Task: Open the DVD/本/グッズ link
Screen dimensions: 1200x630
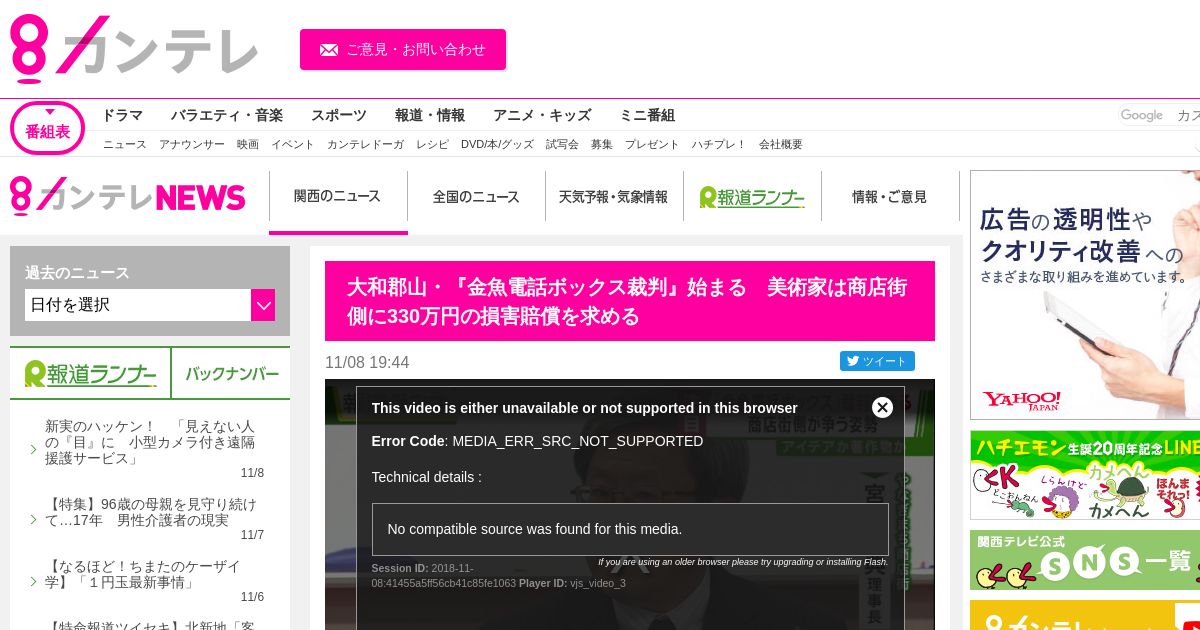Action: point(497,144)
